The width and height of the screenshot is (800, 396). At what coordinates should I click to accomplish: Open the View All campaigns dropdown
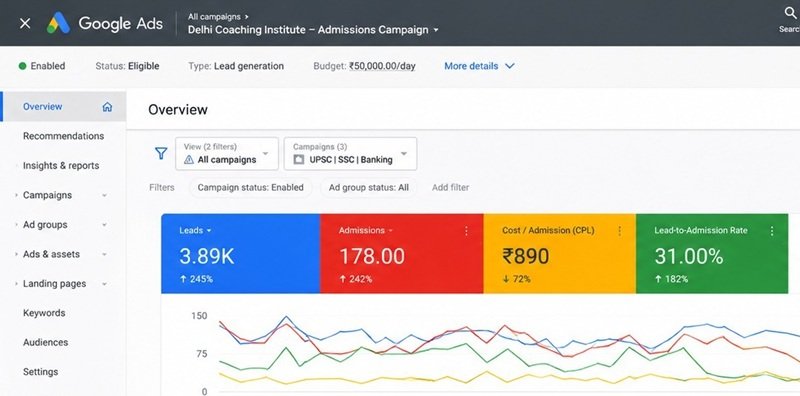coord(227,154)
